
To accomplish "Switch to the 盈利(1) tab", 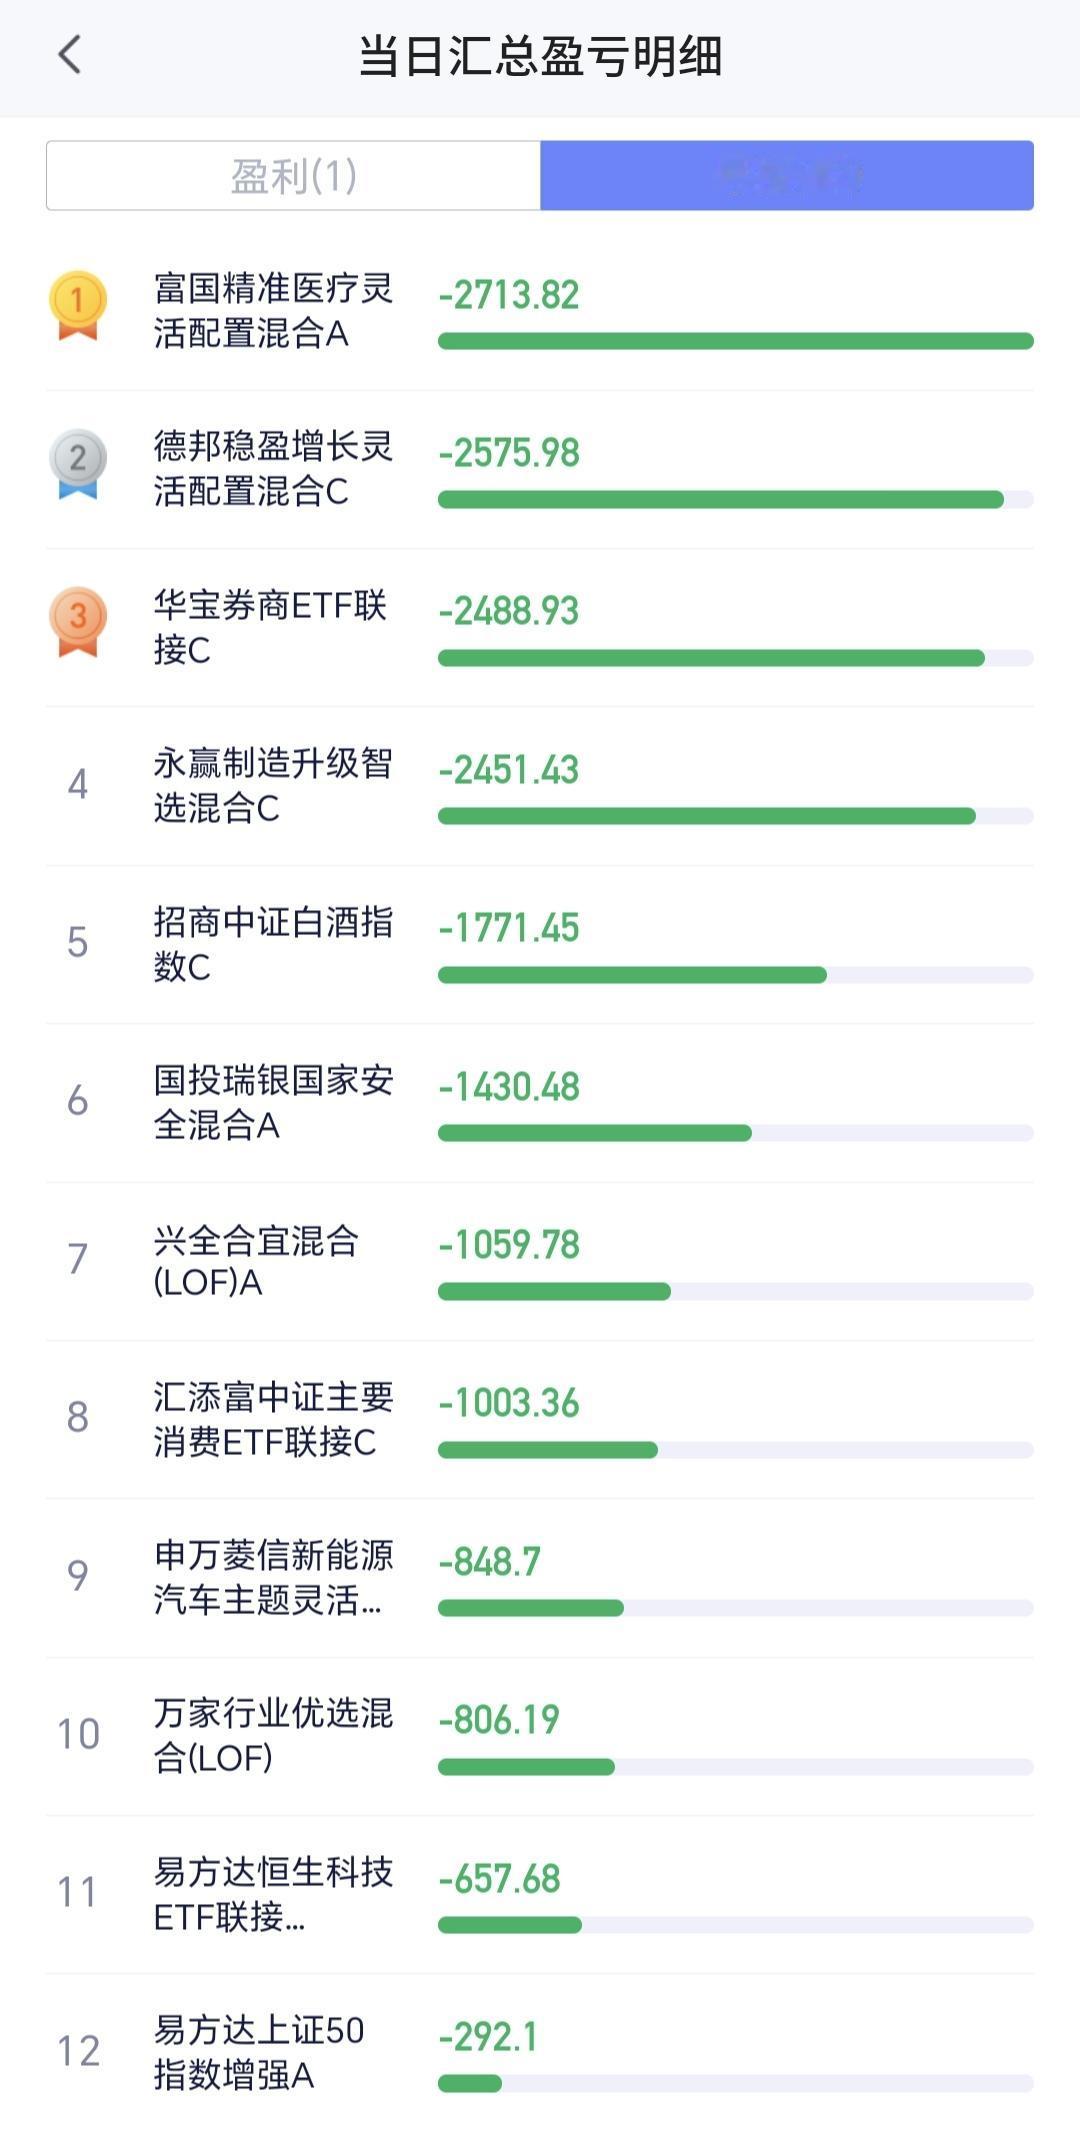I will (294, 176).
